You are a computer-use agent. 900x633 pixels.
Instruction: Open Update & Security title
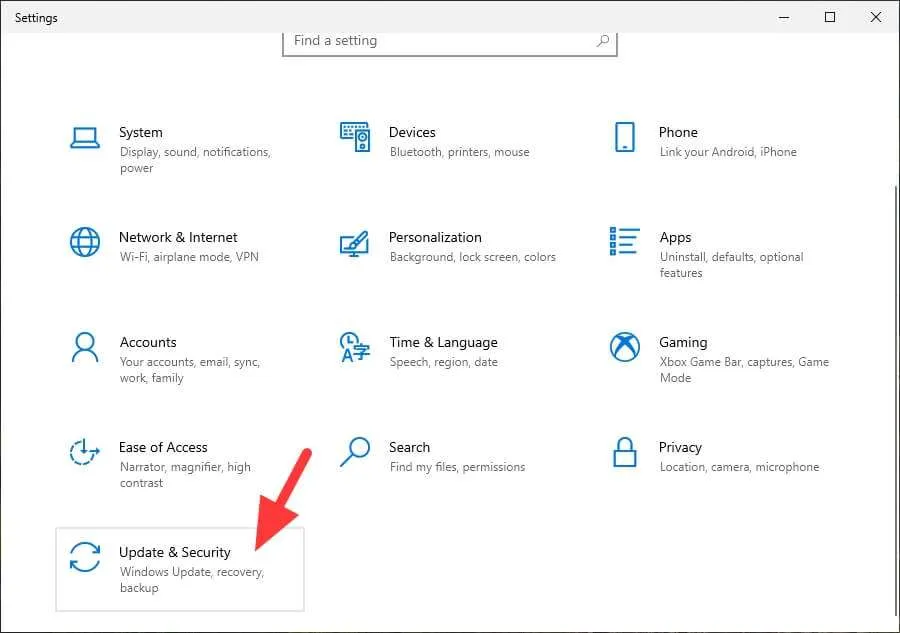click(174, 553)
